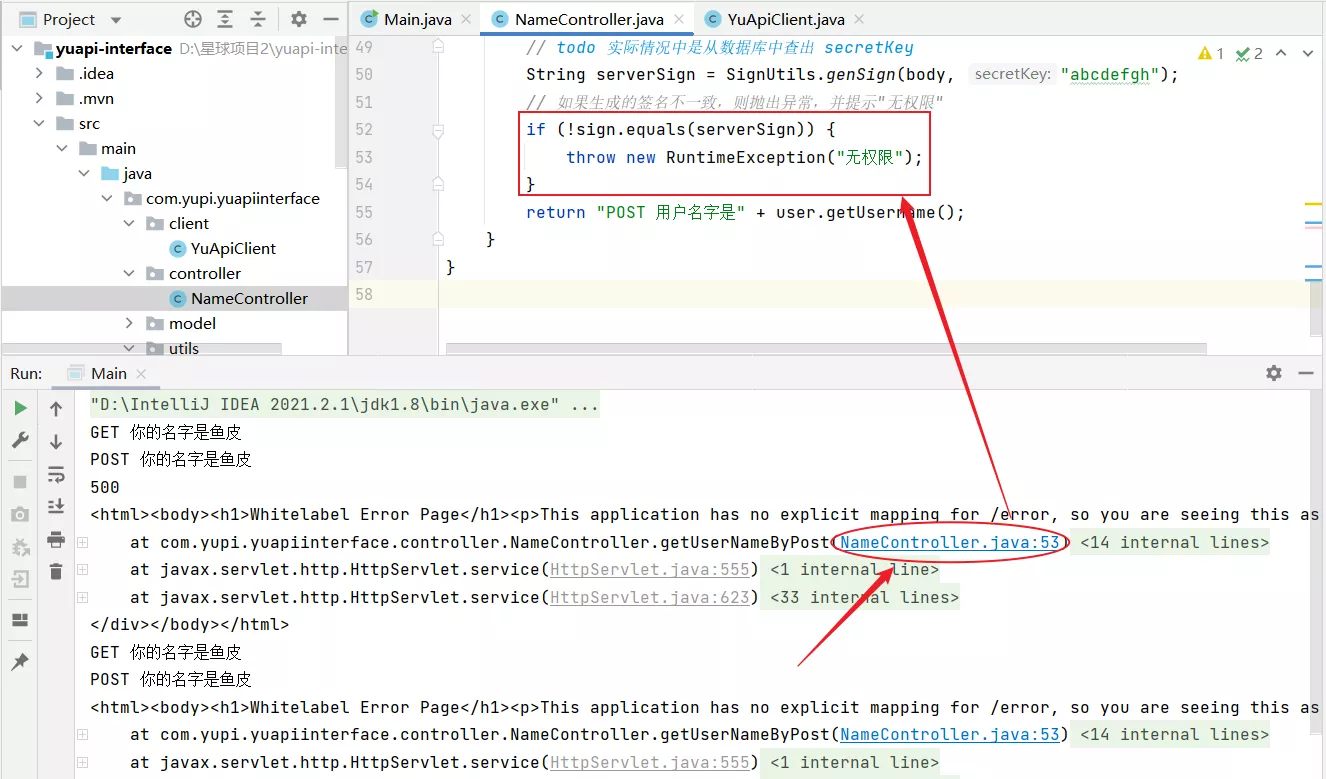Expand the .mvn folder
Screen dimensions: 1326x779
point(40,98)
